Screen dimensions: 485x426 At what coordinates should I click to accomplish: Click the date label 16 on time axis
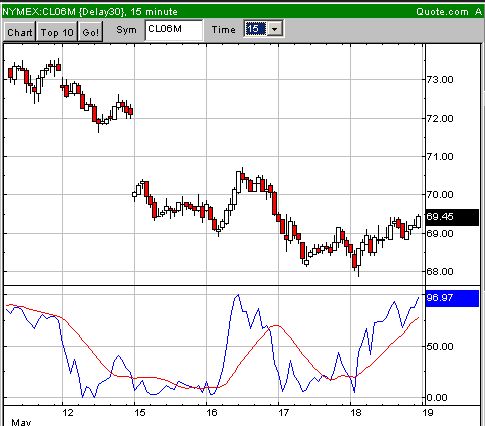212,413
